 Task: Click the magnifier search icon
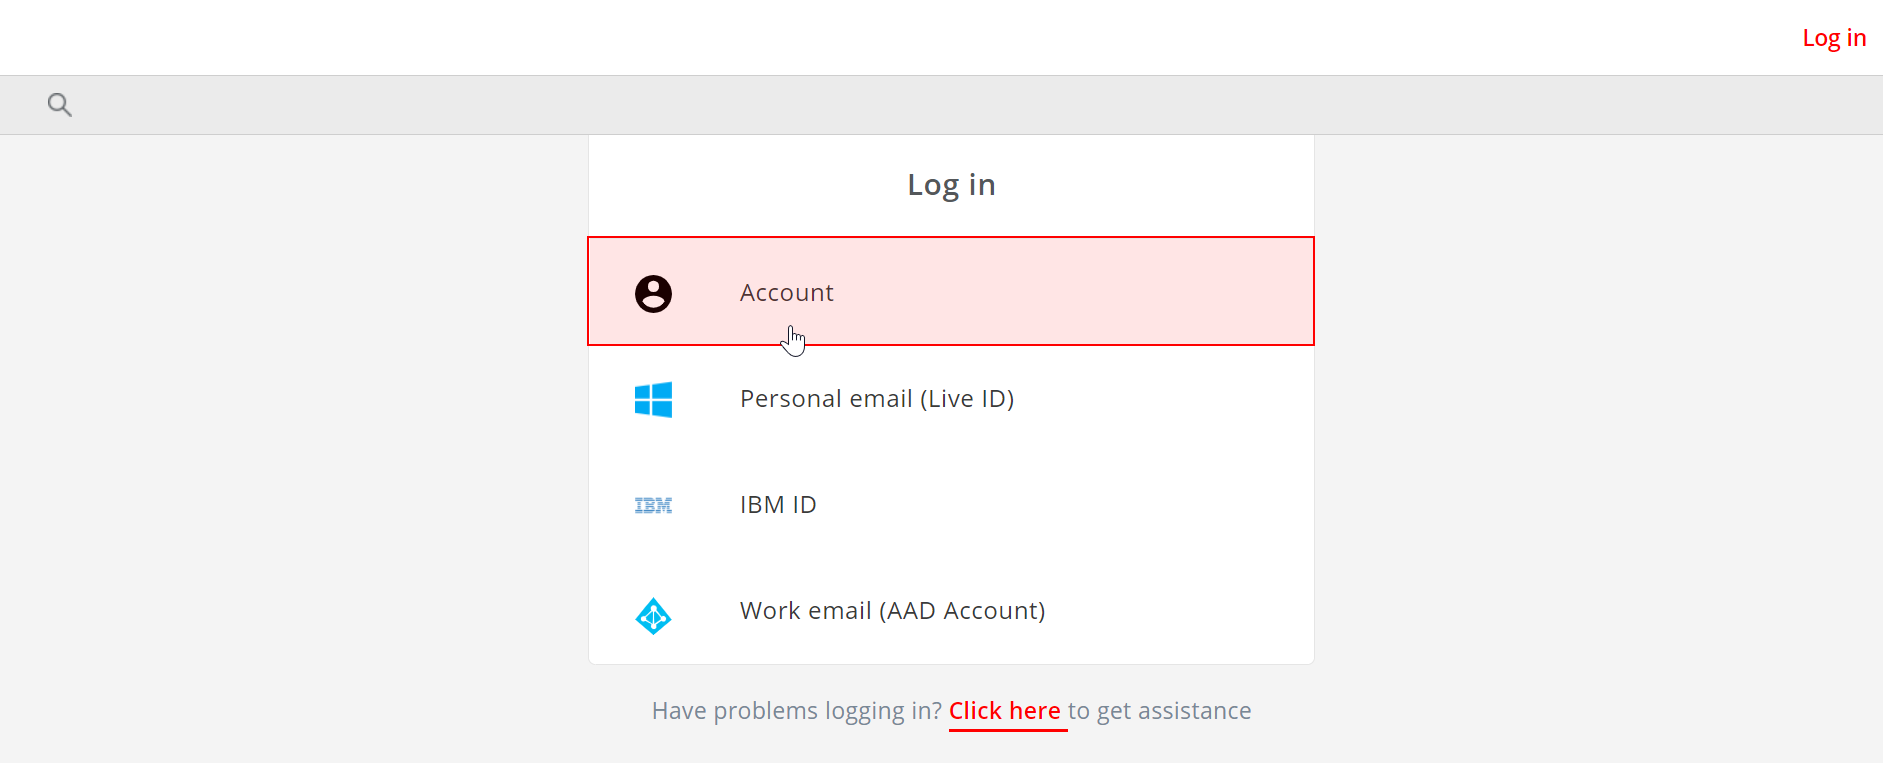point(60,104)
